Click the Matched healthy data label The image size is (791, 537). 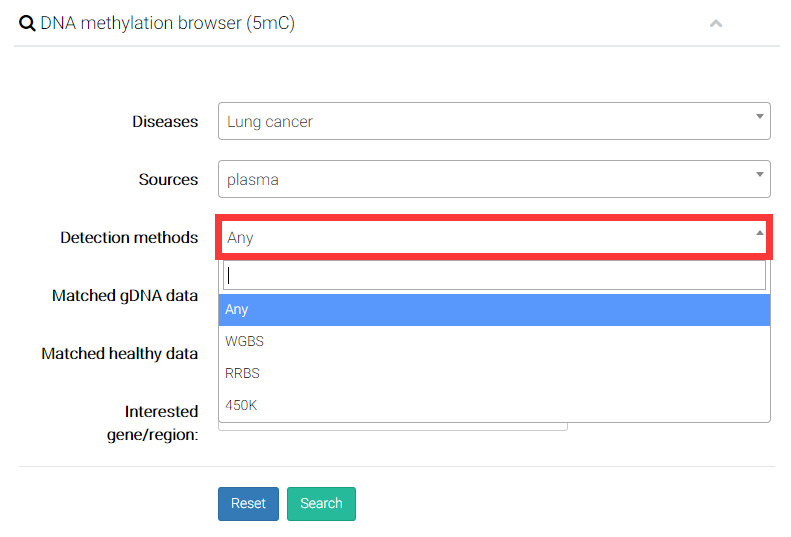coord(119,354)
